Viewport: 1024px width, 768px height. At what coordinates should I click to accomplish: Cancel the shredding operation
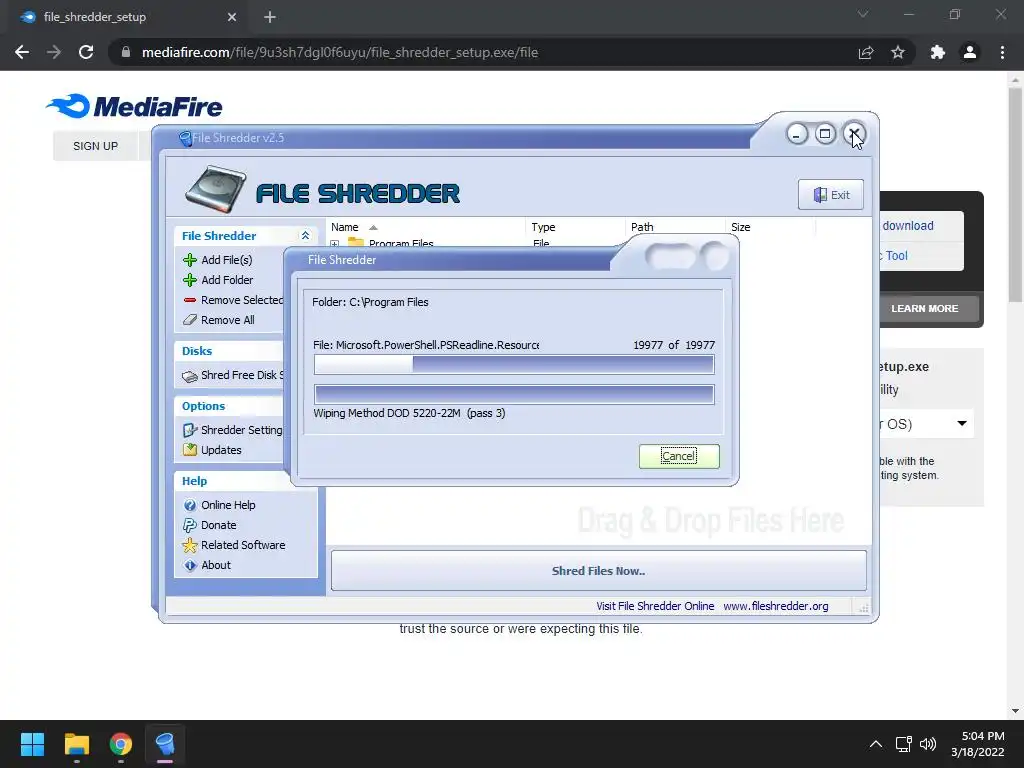click(x=679, y=456)
